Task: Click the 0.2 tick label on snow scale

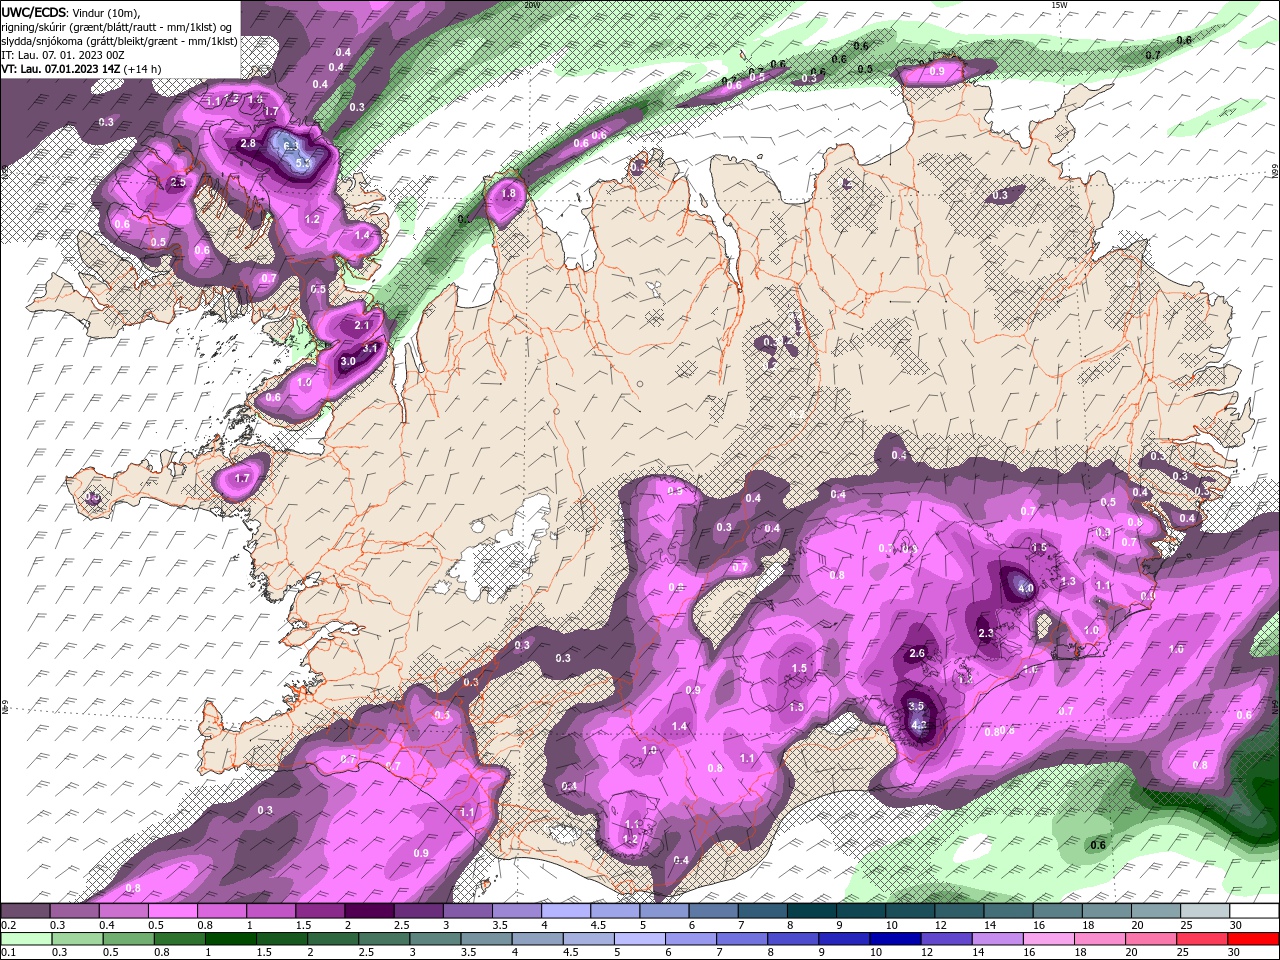Action: 8,925
